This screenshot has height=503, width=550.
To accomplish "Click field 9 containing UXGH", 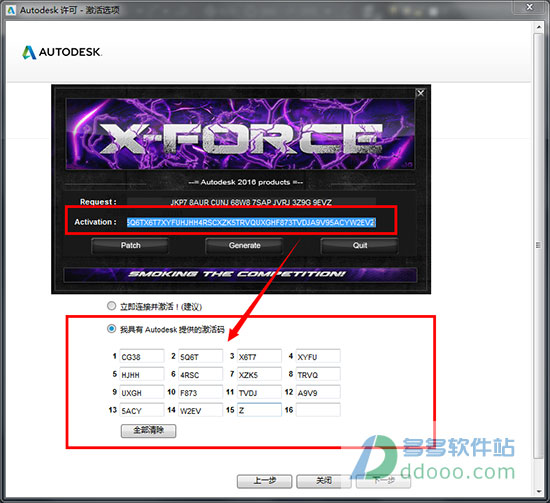I will (x=142, y=392).
